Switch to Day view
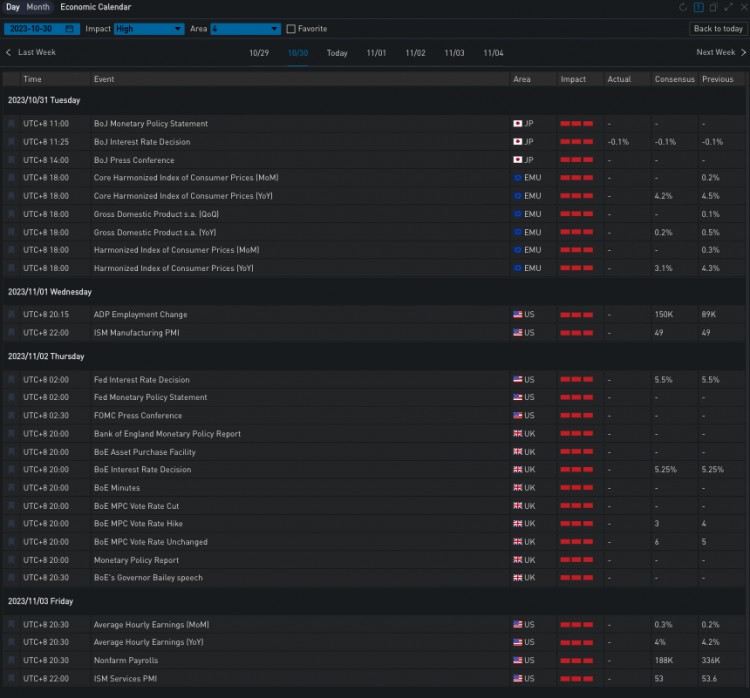The image size is (750, 698). (13, 7)
